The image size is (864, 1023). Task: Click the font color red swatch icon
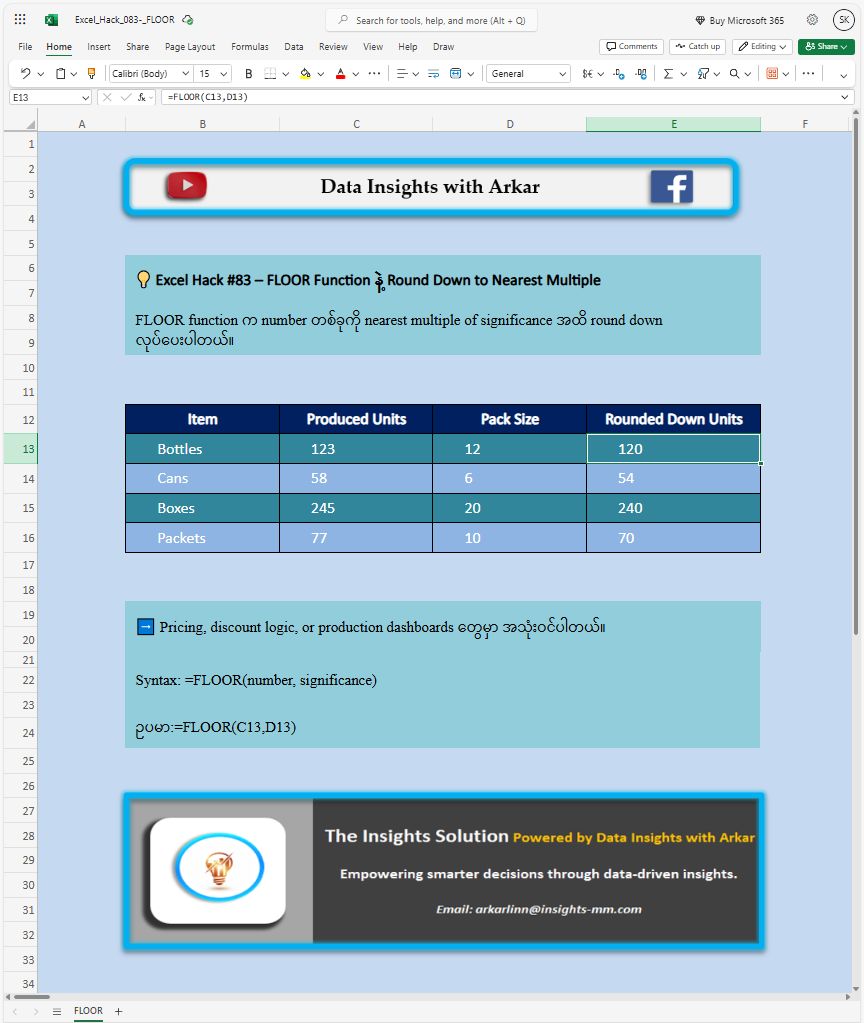(x=340, y=74)
